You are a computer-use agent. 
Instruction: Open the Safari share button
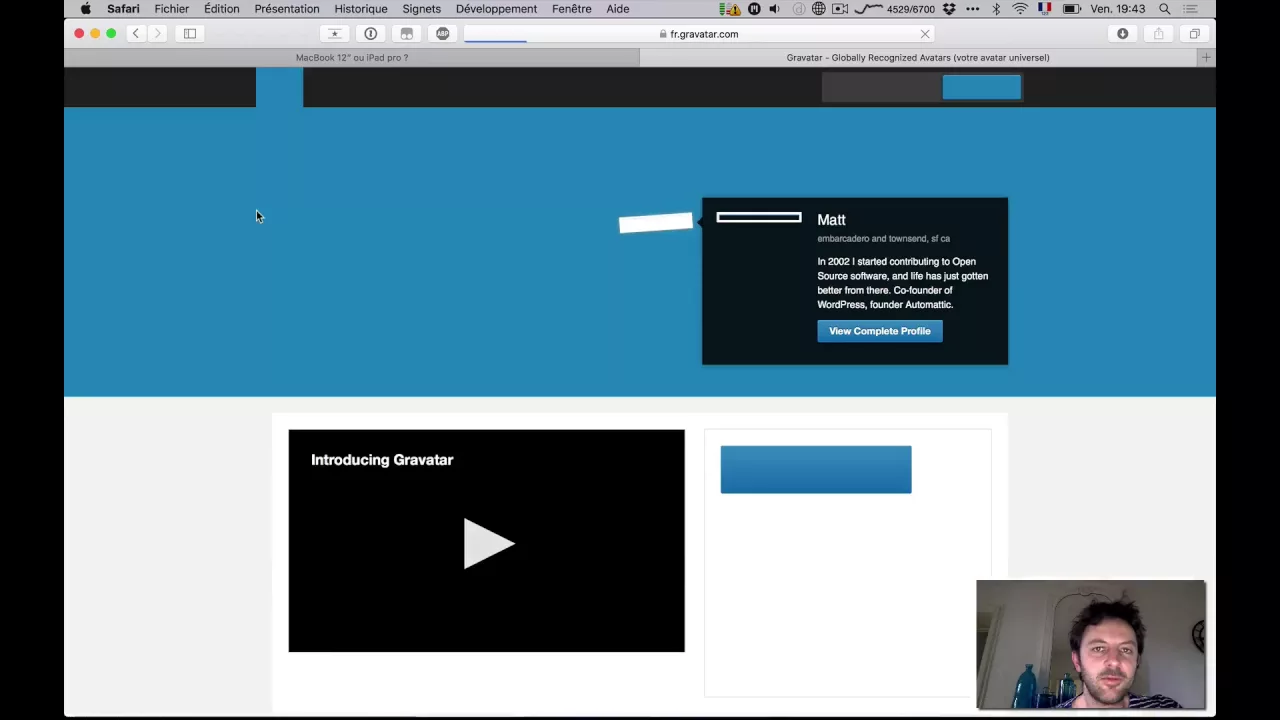[x=1159, y=34]
